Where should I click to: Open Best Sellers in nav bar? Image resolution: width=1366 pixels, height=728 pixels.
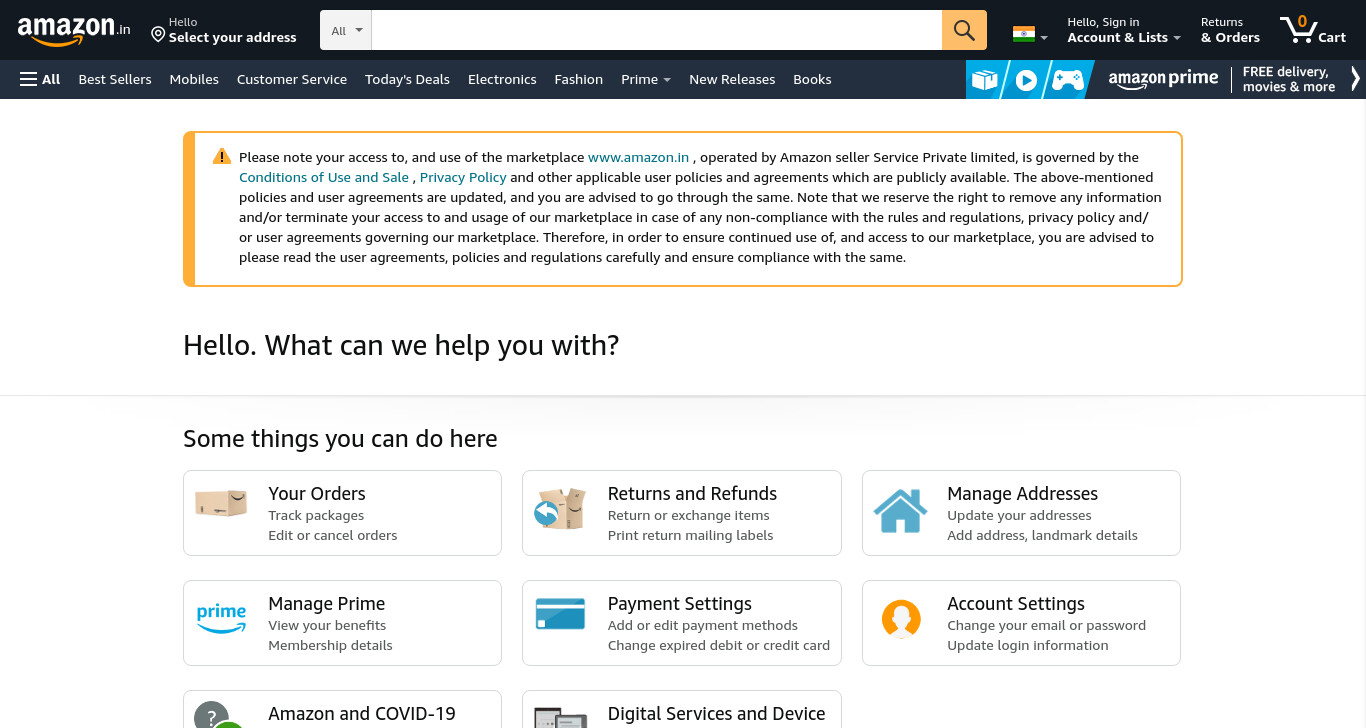click(115, 79)
